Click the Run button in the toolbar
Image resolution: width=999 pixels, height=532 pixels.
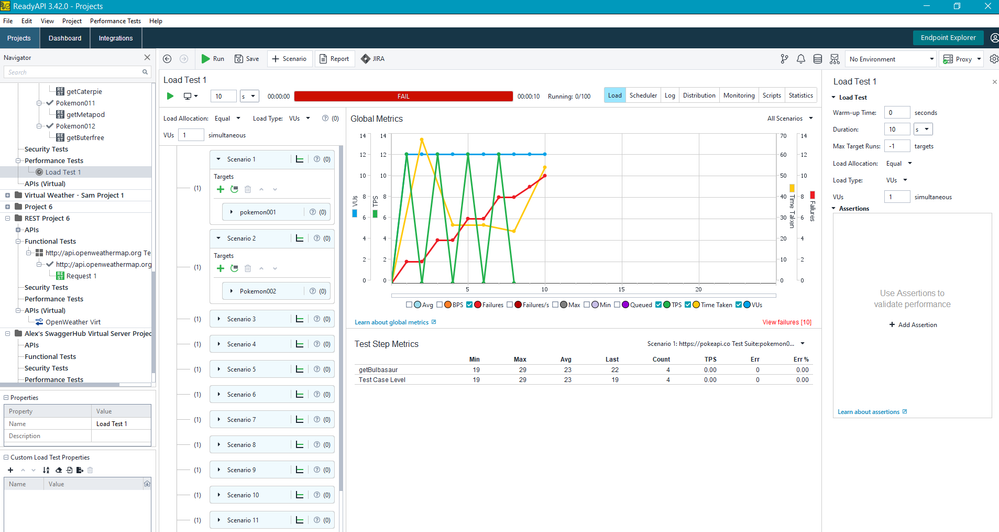[x=212, y=59]
